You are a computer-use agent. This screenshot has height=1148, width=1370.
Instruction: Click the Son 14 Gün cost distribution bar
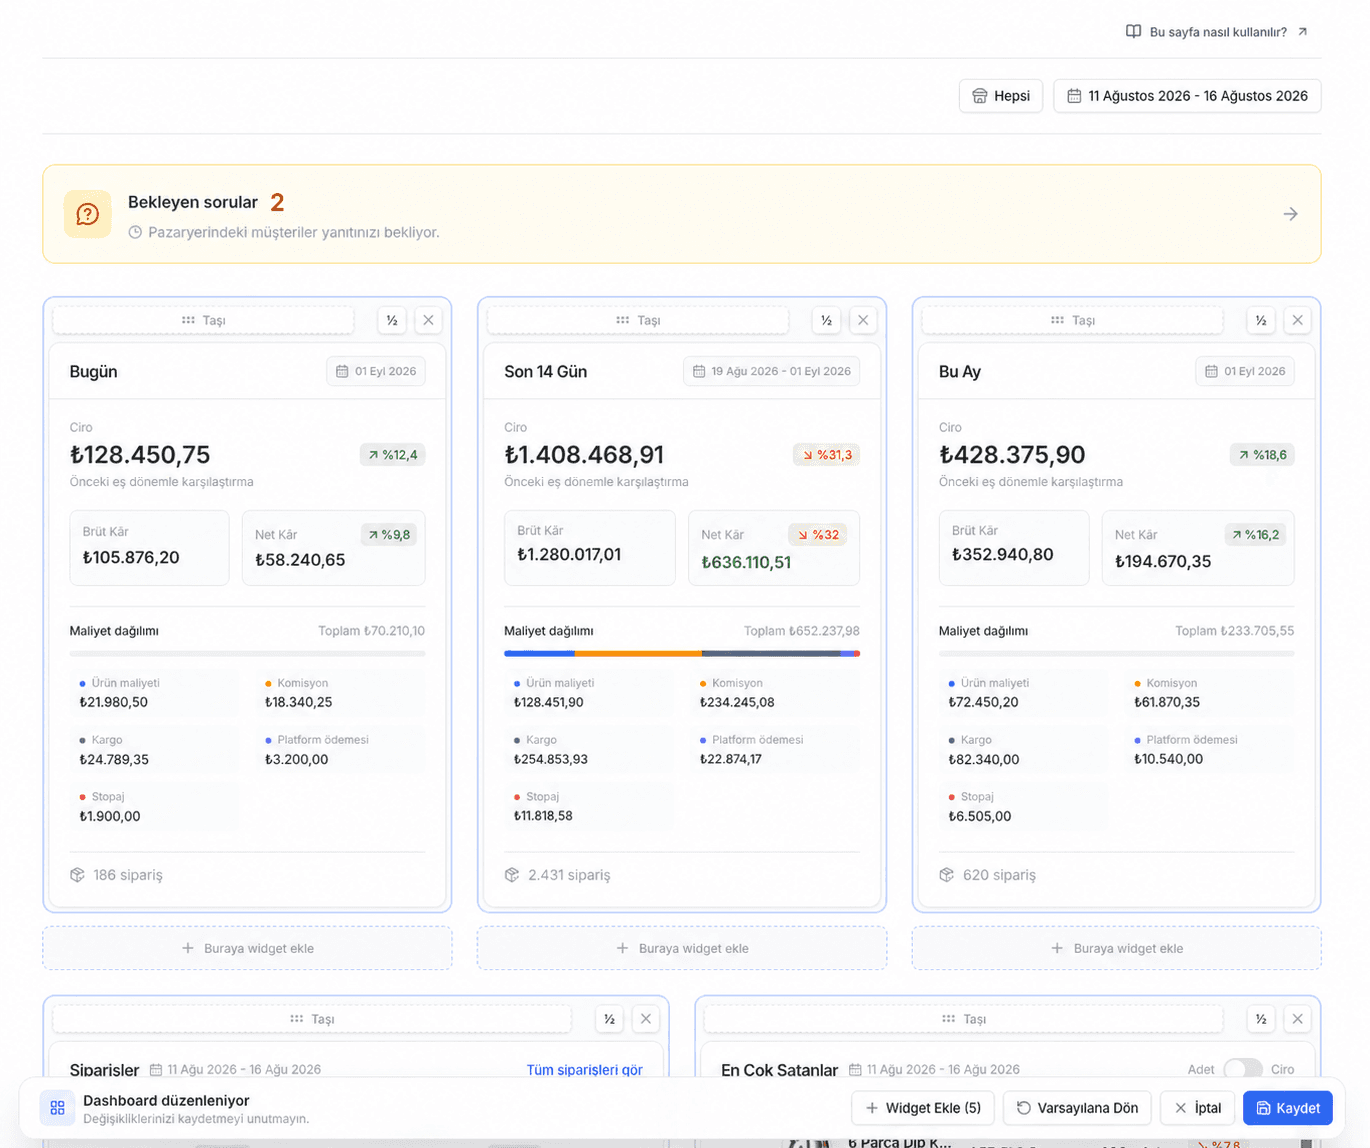tap(682, 653)
